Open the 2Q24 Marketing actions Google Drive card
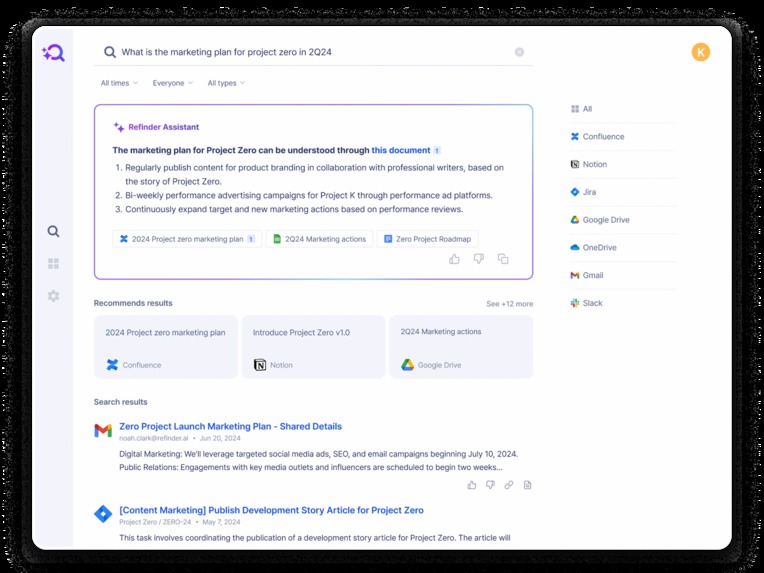Screen dimensions: 764x573 pyautogui.click(x=461, y=347)
